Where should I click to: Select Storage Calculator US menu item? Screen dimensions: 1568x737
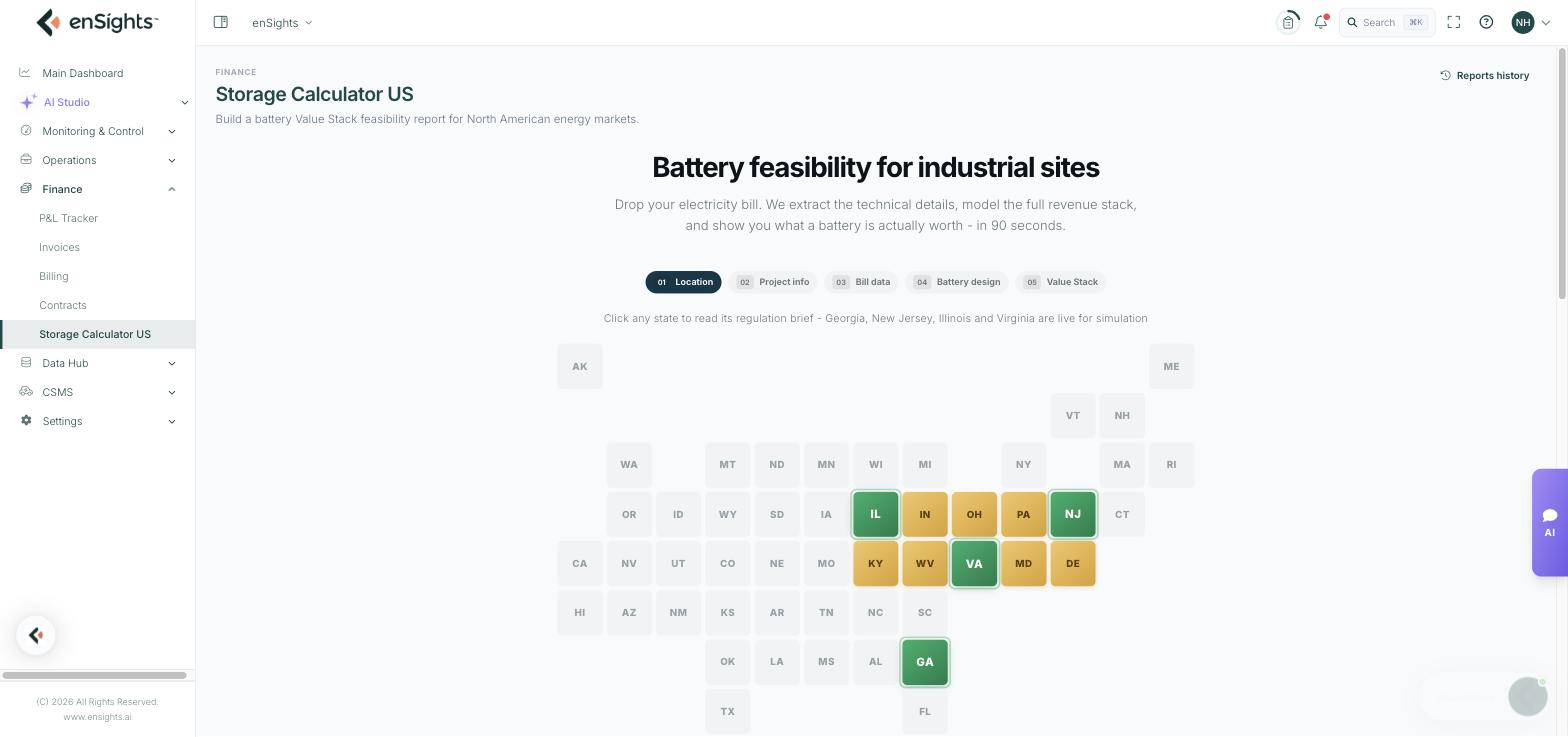click(x=98, y=334)
